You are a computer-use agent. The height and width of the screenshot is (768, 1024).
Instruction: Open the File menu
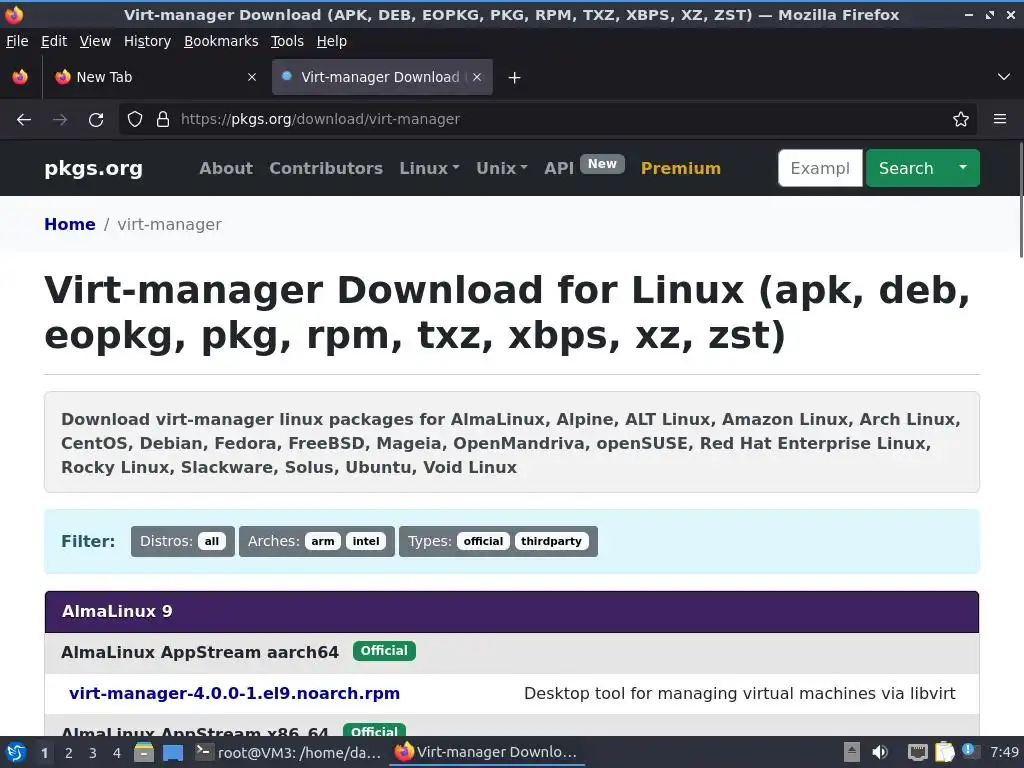pos(17,41)
